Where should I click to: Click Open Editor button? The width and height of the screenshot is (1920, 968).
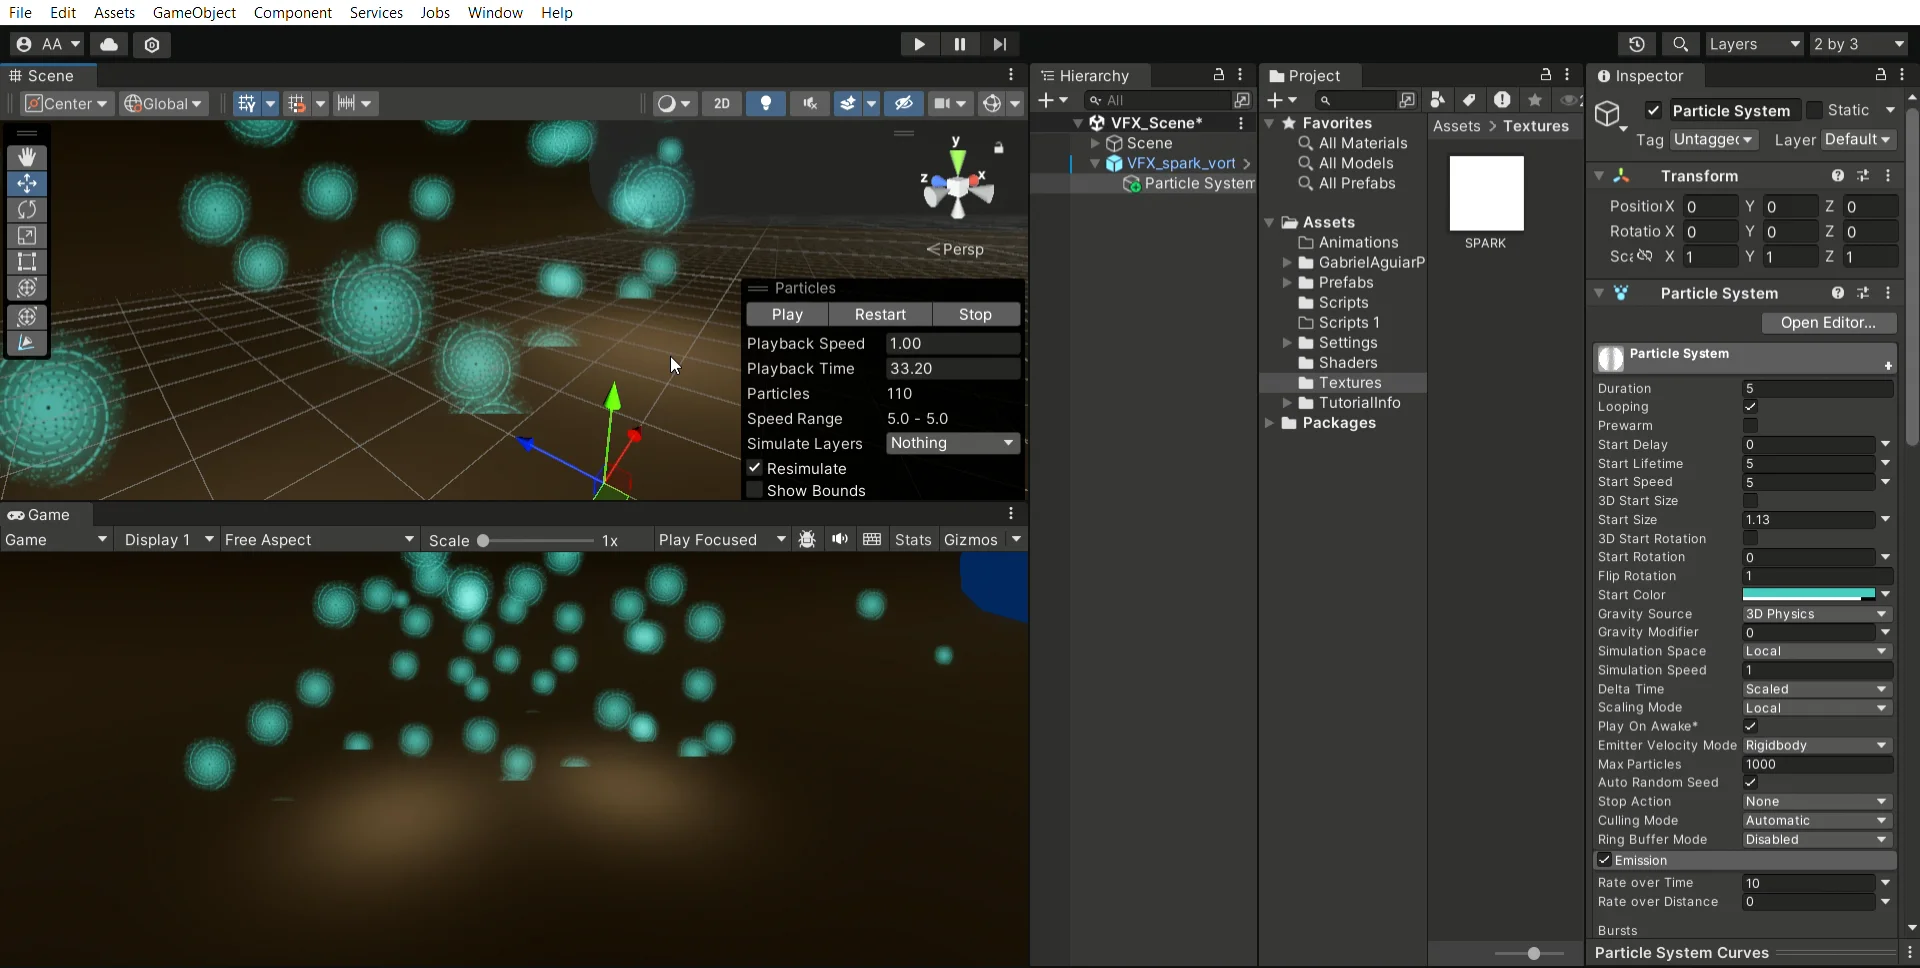tap(1828, 322)
